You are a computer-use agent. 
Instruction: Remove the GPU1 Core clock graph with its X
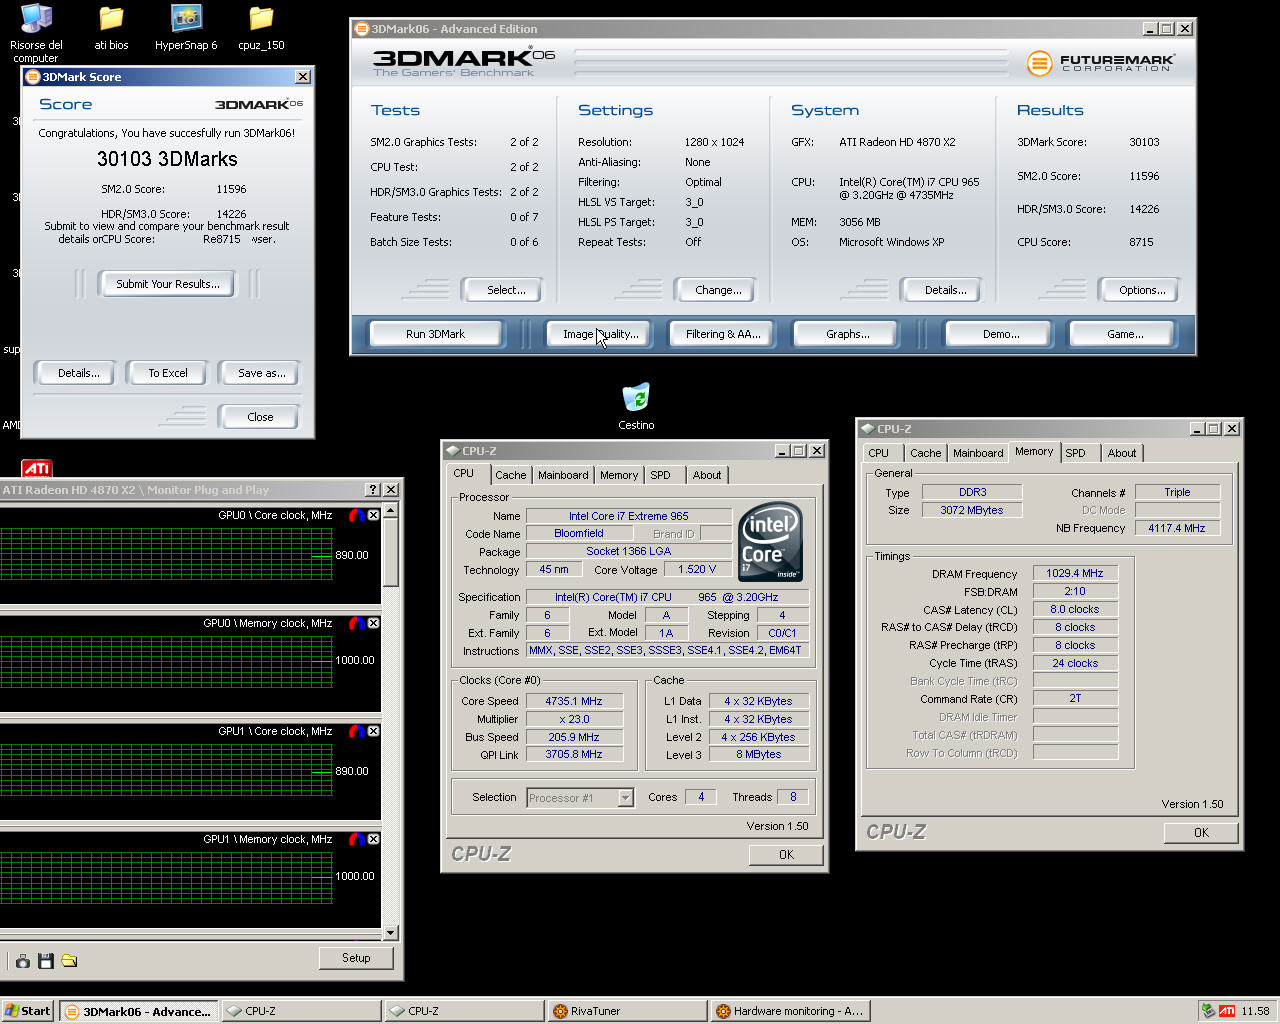pyautogui.click(x=374, y=731)
